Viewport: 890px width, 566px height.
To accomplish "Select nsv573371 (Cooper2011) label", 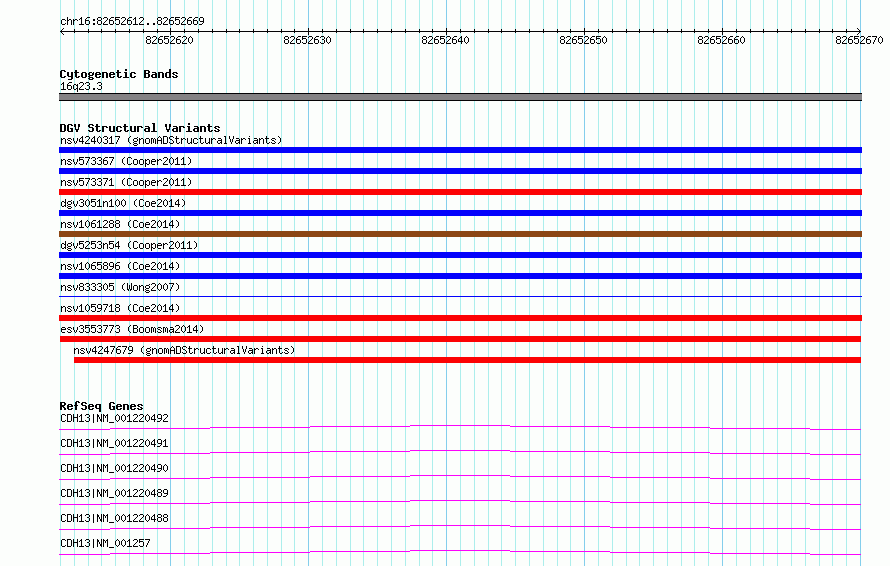I will [126, 182].
